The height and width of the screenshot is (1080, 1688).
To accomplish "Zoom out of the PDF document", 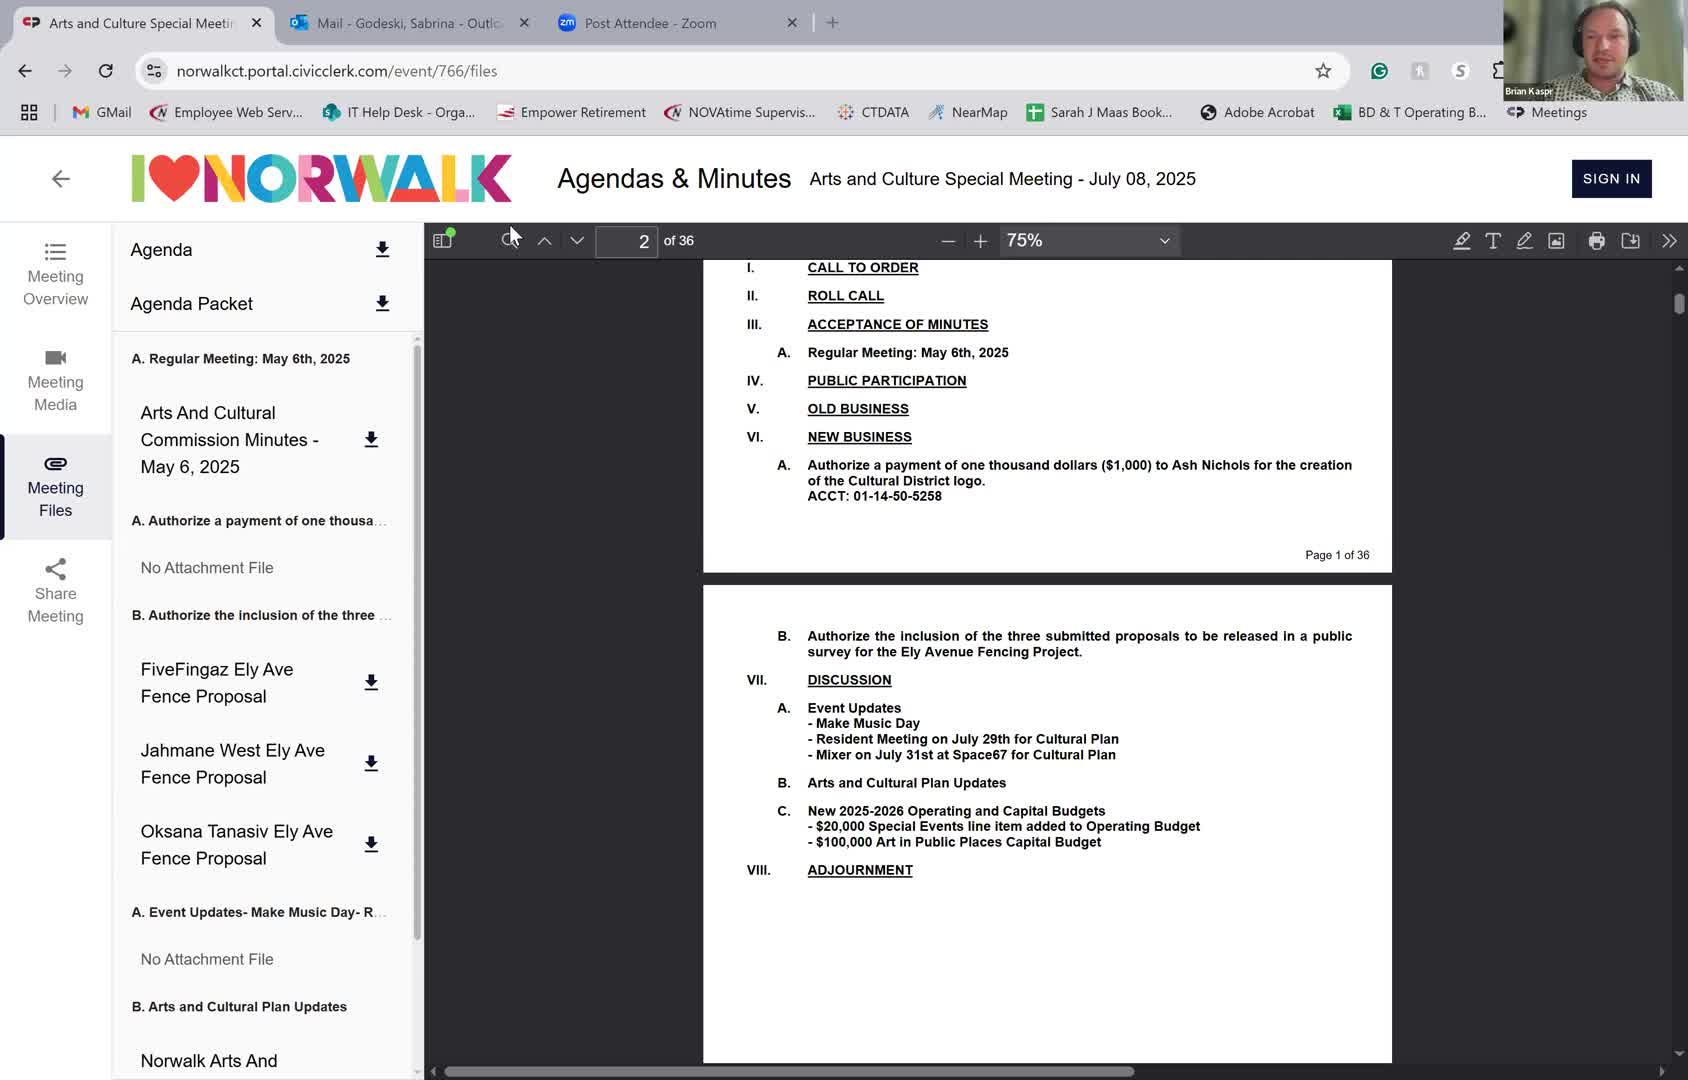I will [x=948, y=241].
